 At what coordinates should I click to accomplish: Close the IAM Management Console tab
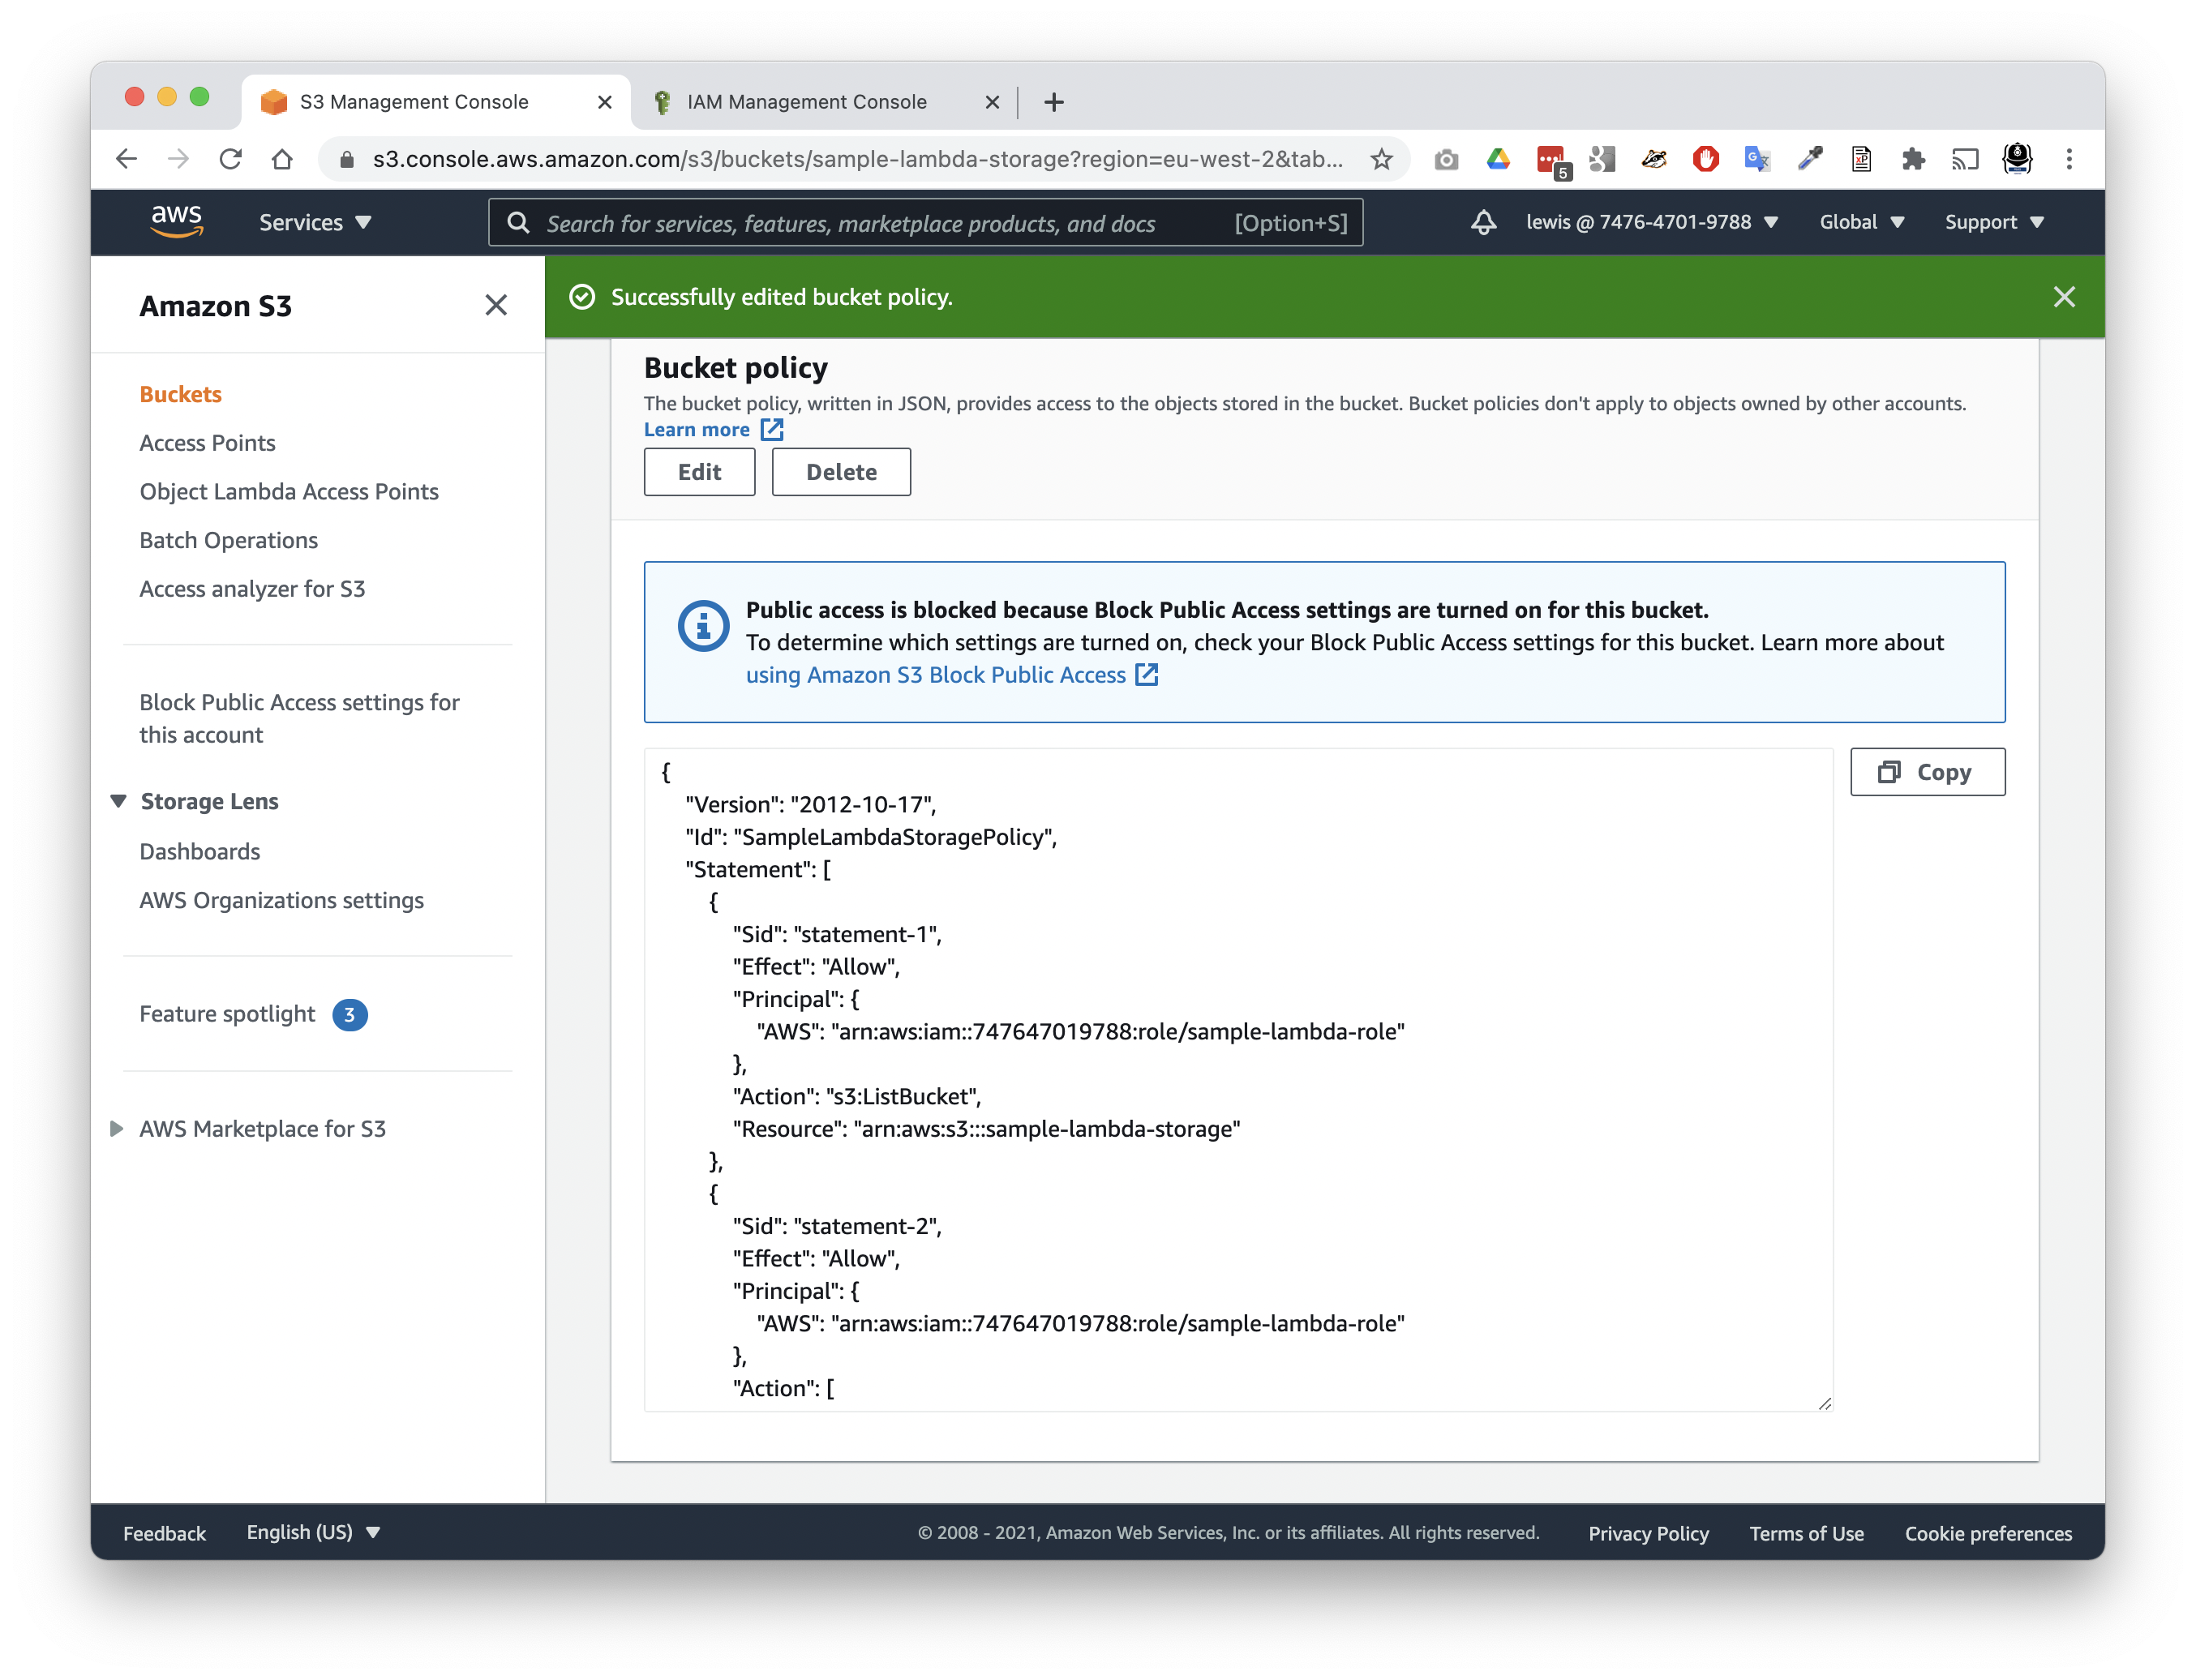(x=992, y=102)
